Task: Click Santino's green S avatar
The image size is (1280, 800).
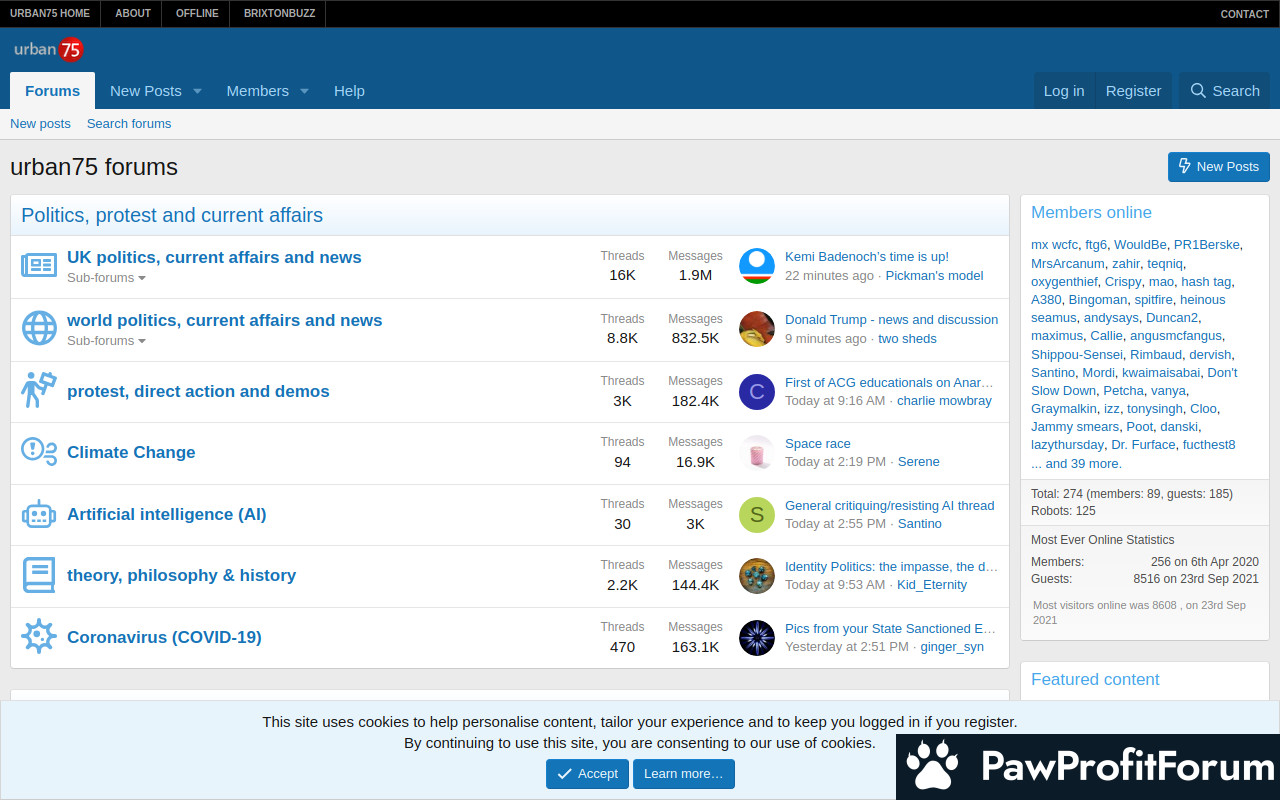Action: pos(757,515)
